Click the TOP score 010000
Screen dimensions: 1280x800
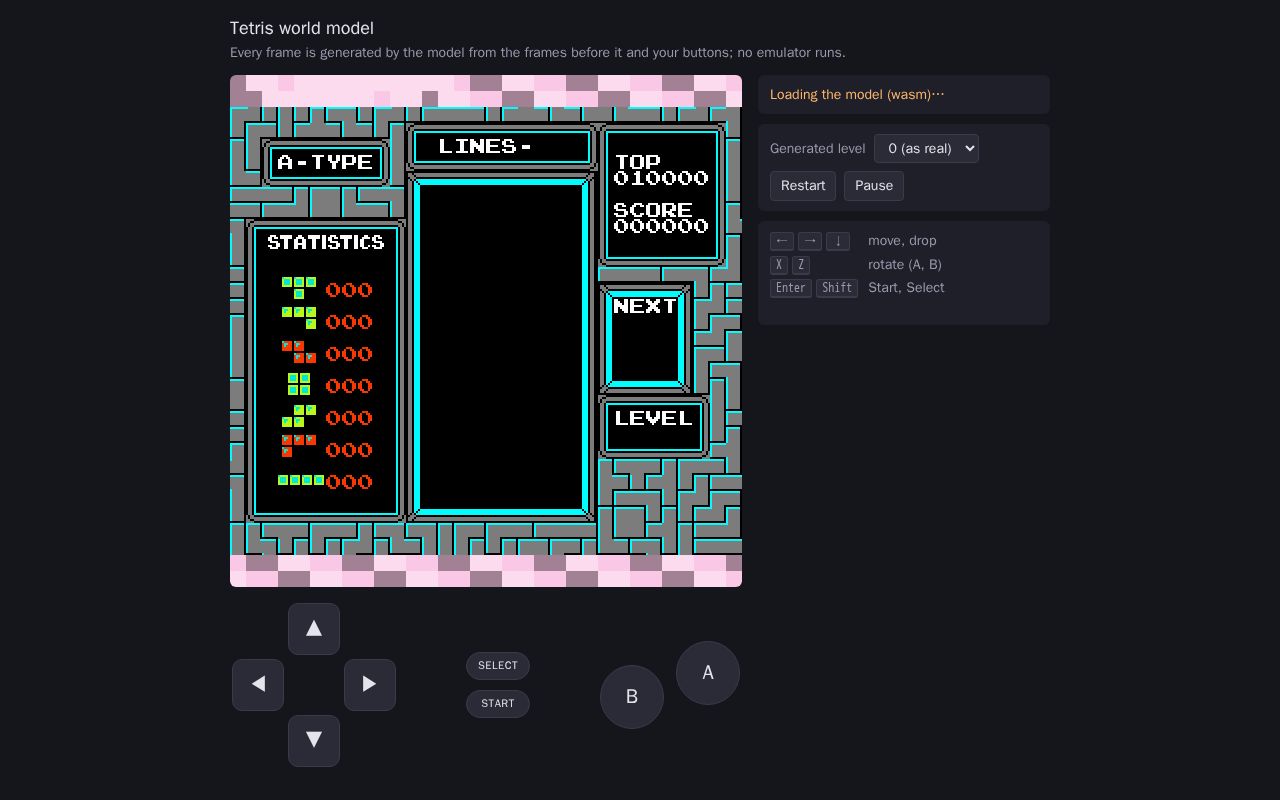(661, 178)
